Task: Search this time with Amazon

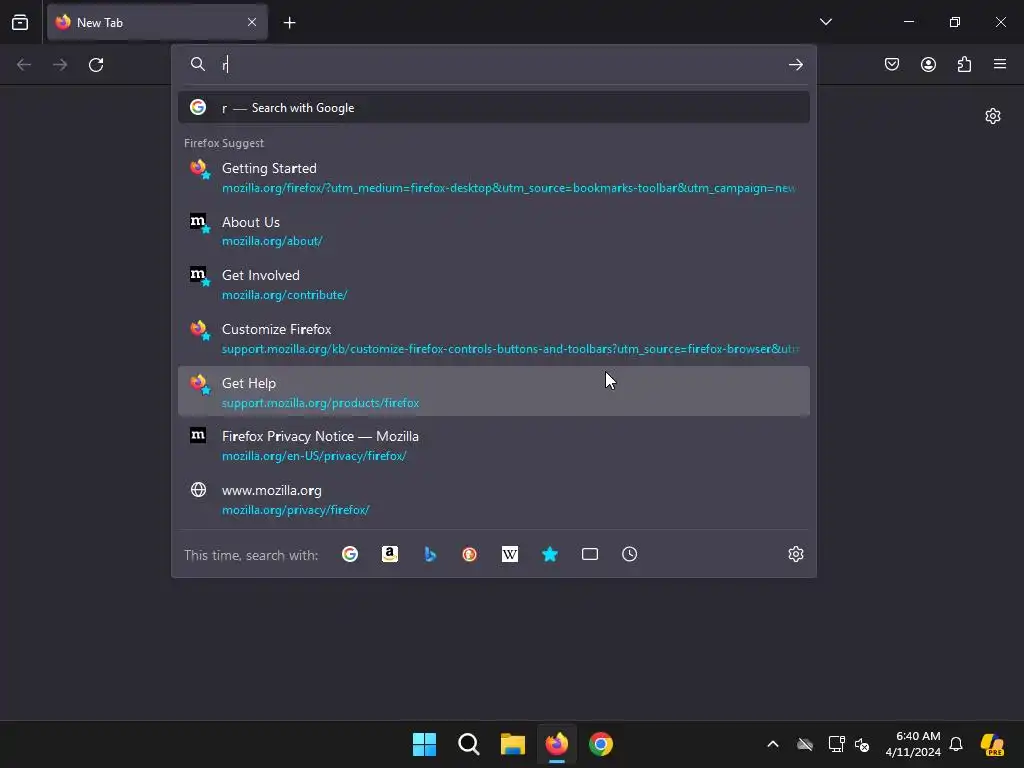Action: 390,554
